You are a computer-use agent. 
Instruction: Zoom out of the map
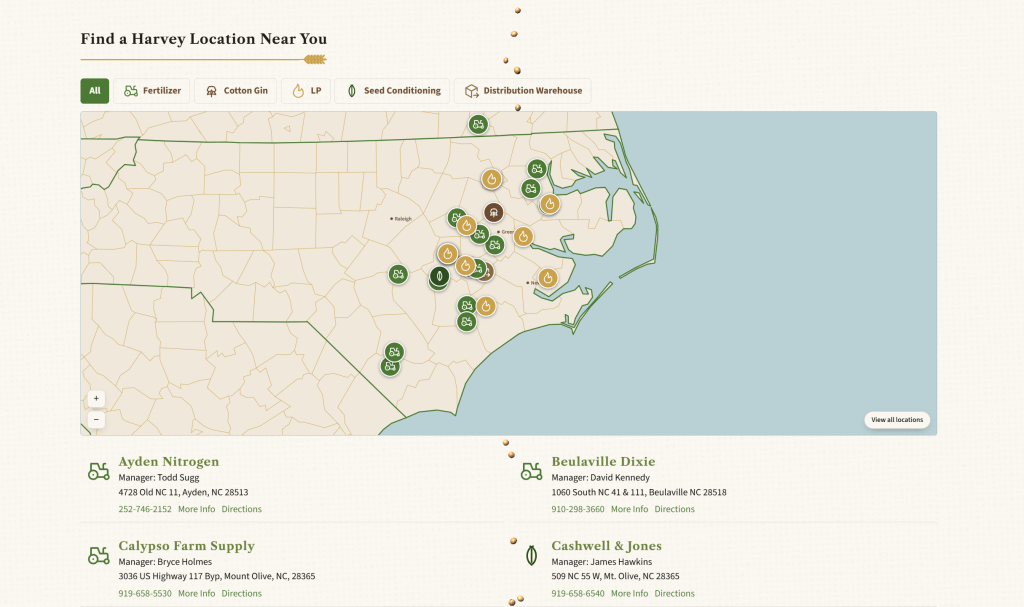96,419
